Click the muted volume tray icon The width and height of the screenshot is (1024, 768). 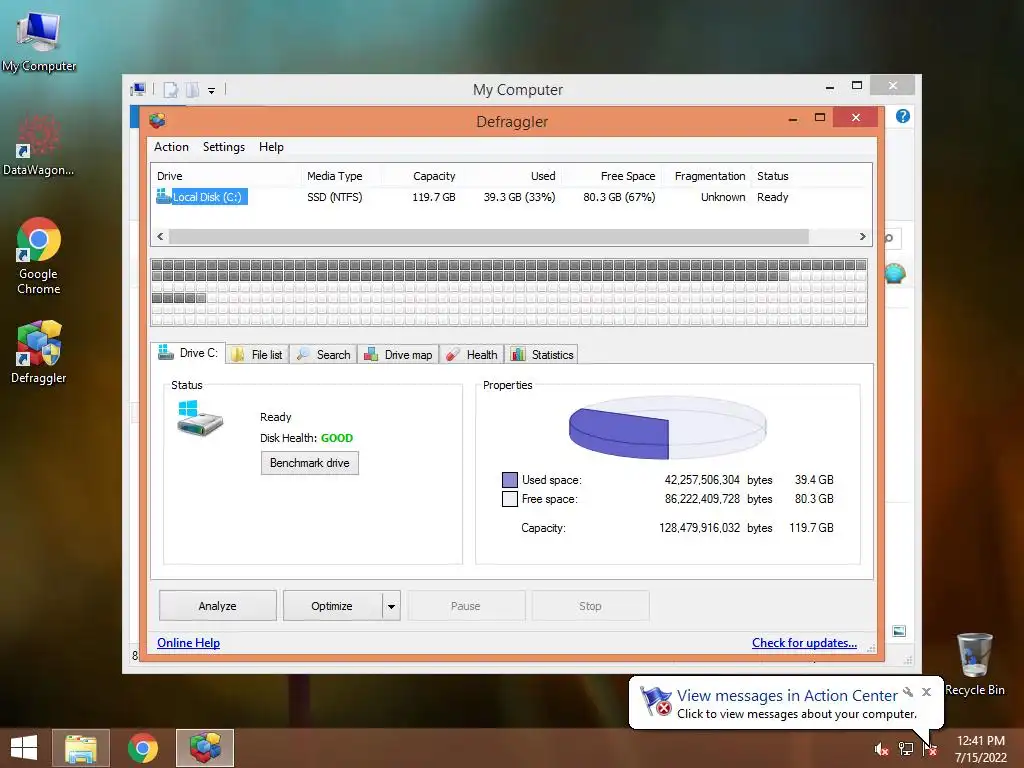881,749
